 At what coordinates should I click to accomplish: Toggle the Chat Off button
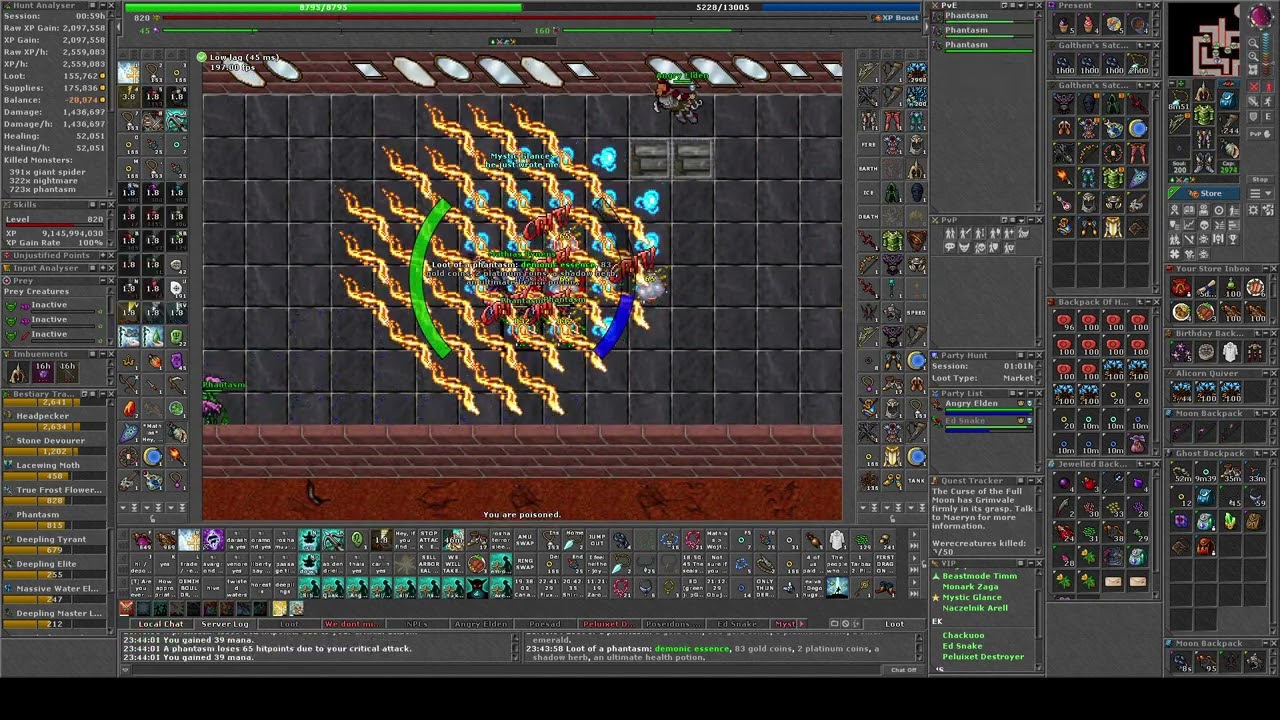[x=903, y=670]
